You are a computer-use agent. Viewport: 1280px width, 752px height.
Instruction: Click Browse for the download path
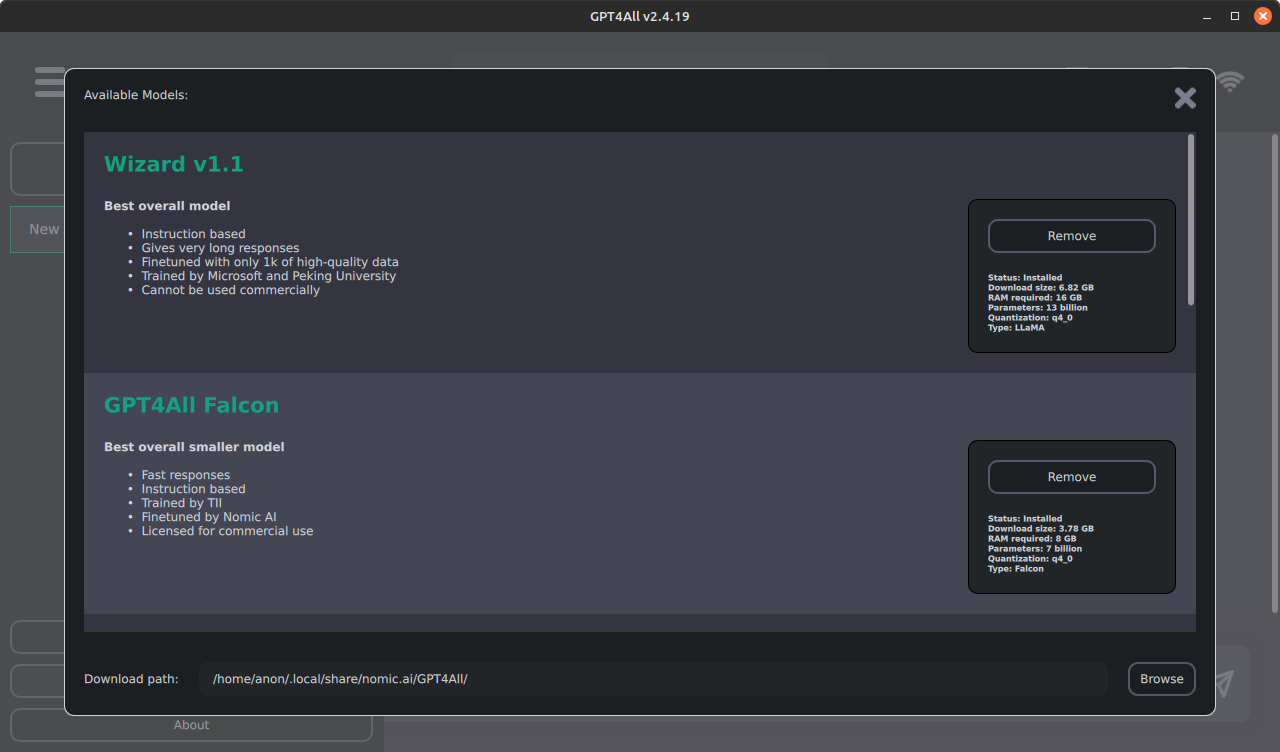1162,679
